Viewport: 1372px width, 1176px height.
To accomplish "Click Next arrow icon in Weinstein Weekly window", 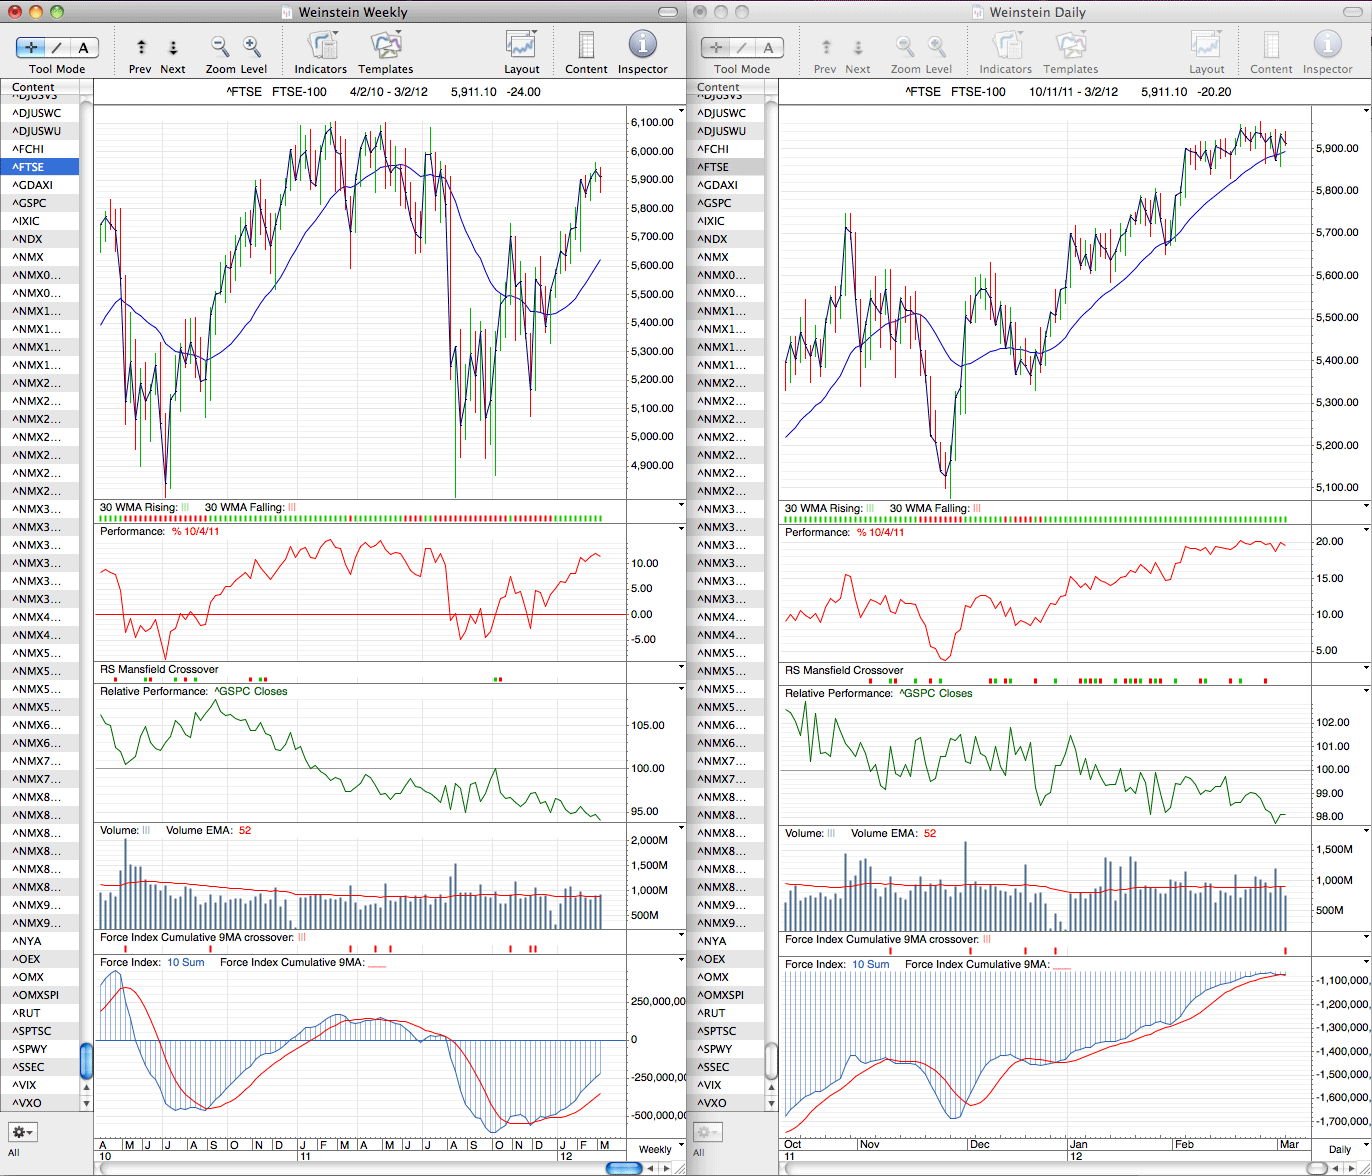I will tap(173, 47).
